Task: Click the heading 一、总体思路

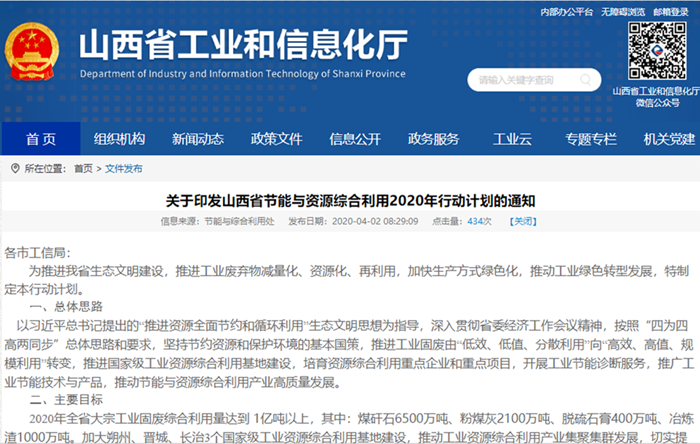Action: (66, 307)
